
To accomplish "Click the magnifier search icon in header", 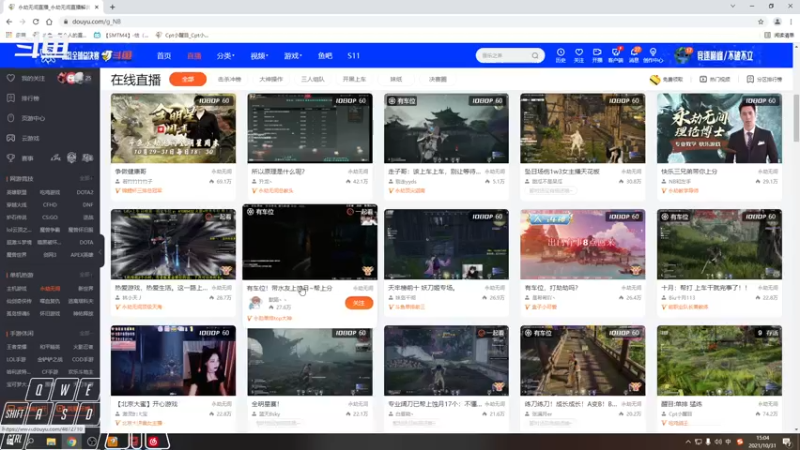I will click(535, 56).
